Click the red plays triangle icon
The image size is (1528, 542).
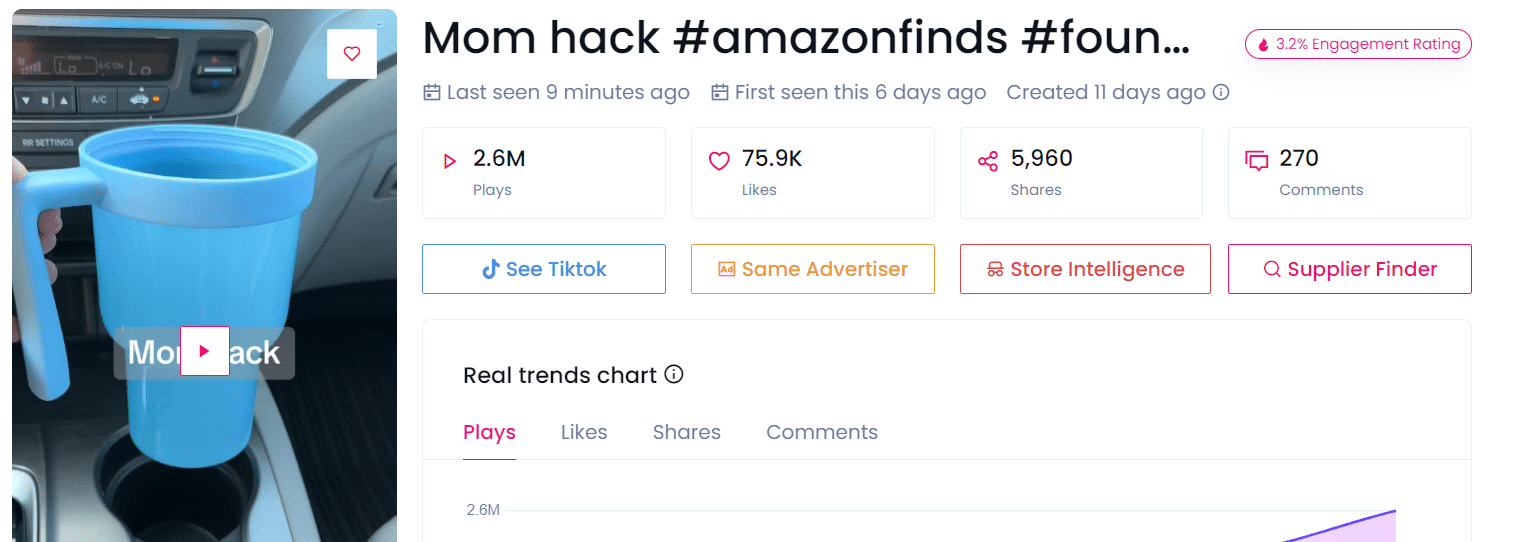(450, 161)
